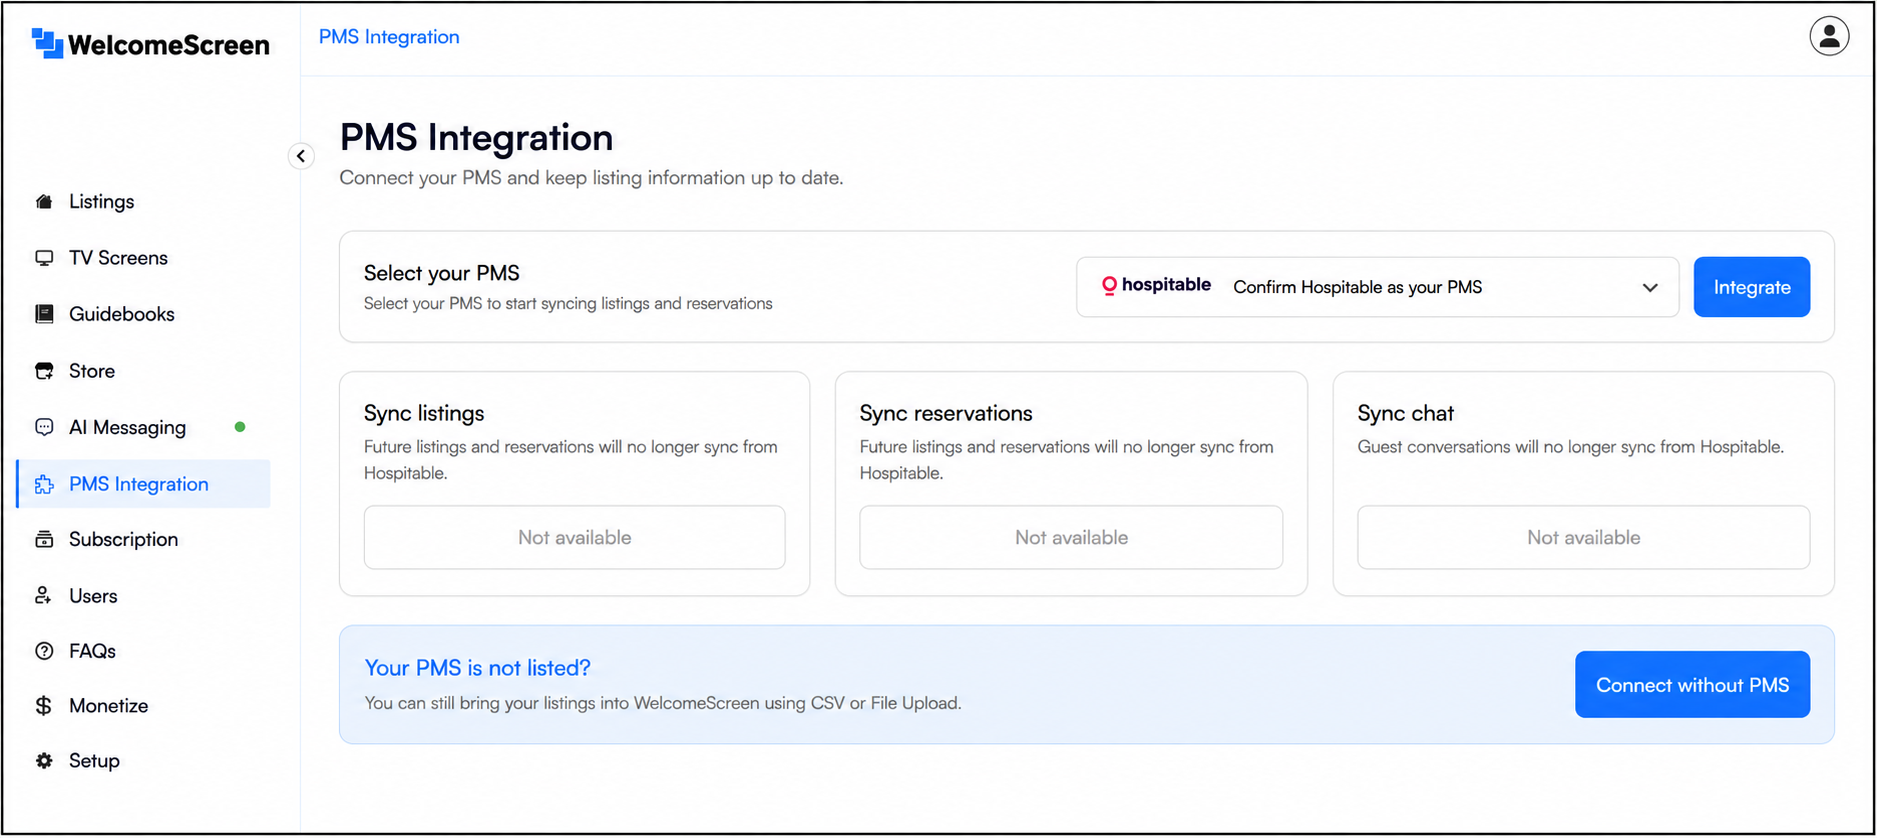This screenshot has height=838, width=1877.
Task: Click the Select your PMS heading
Action: tap(441, 273)
